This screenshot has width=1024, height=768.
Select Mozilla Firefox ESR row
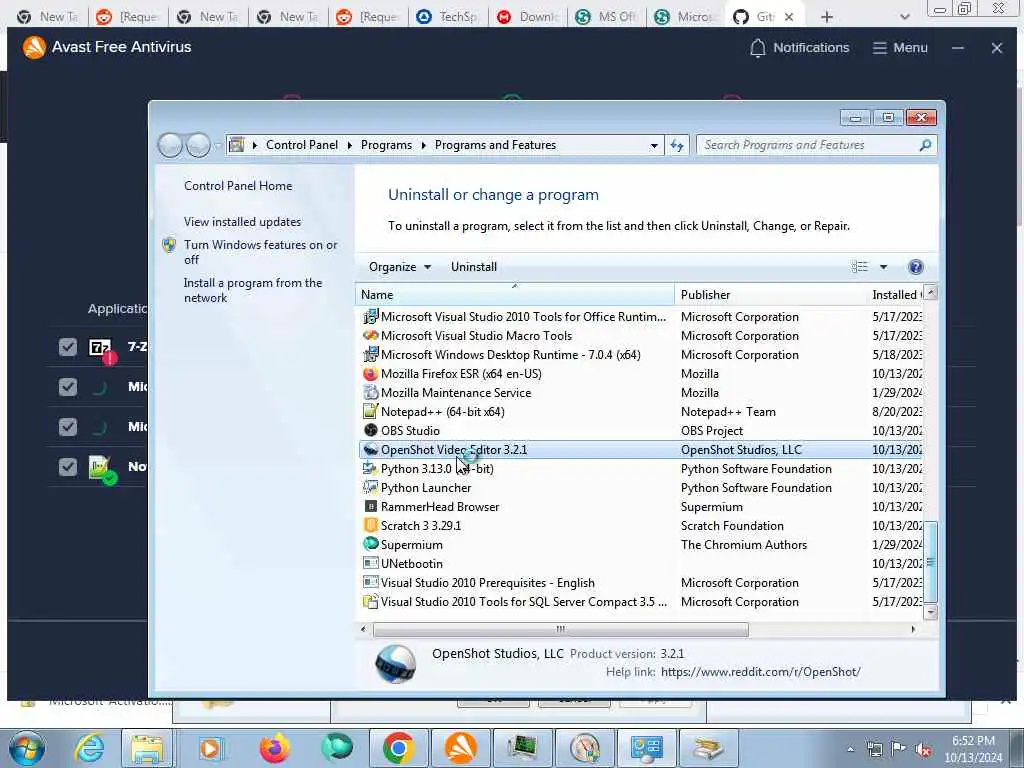click(640, 374)
